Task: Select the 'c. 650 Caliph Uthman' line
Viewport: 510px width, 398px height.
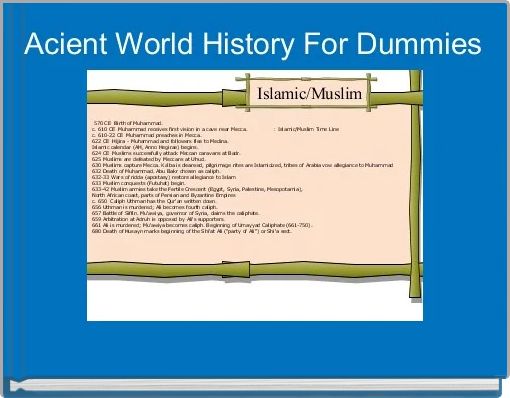Action: 154,201
